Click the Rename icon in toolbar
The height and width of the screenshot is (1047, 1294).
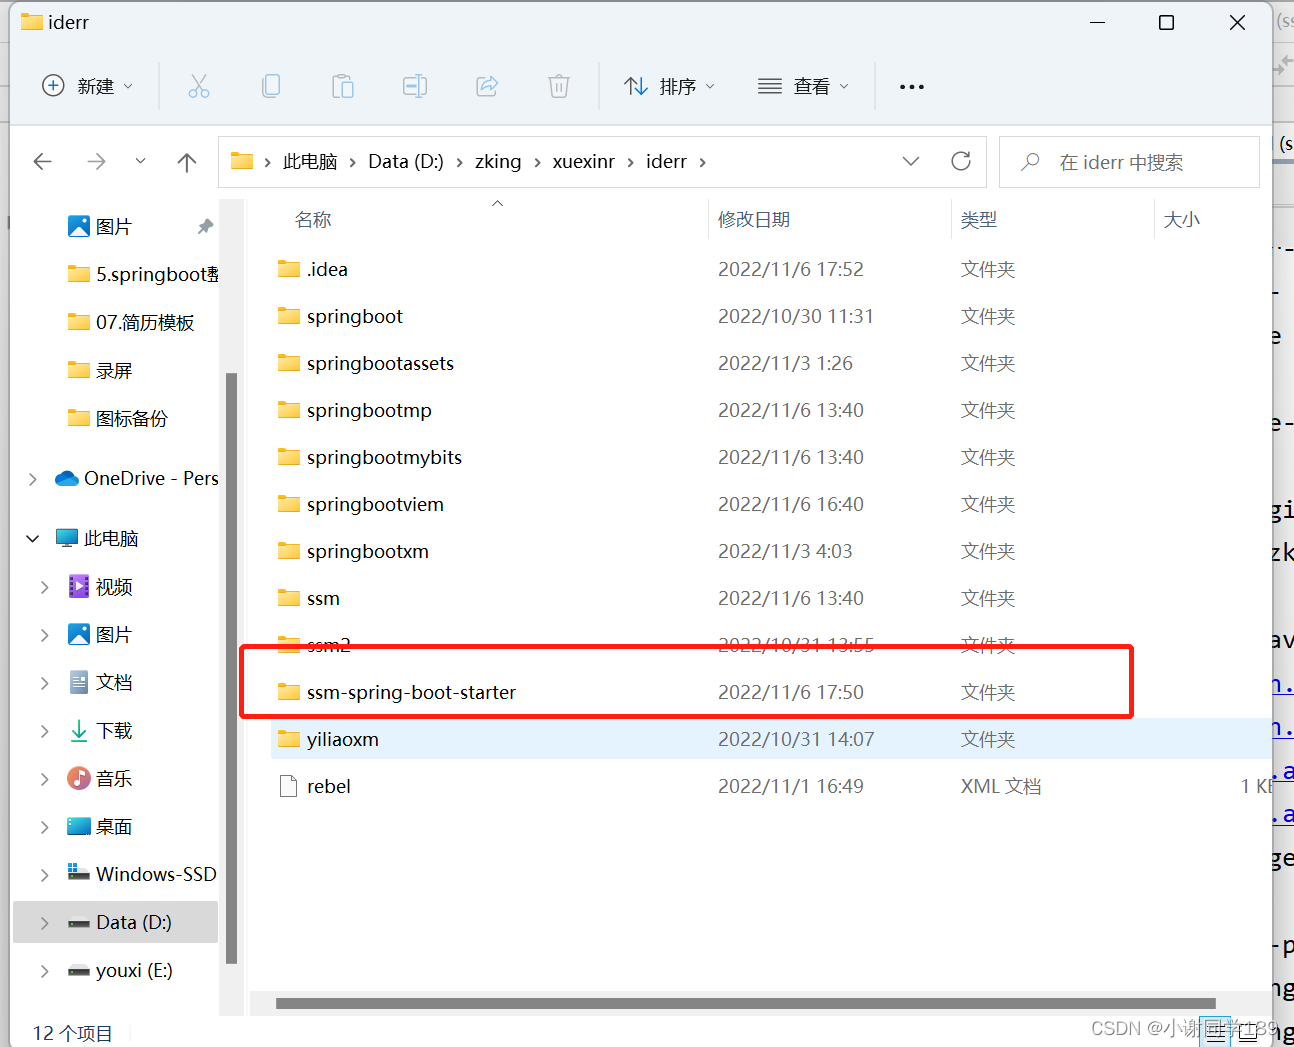[x=415, y=87]
